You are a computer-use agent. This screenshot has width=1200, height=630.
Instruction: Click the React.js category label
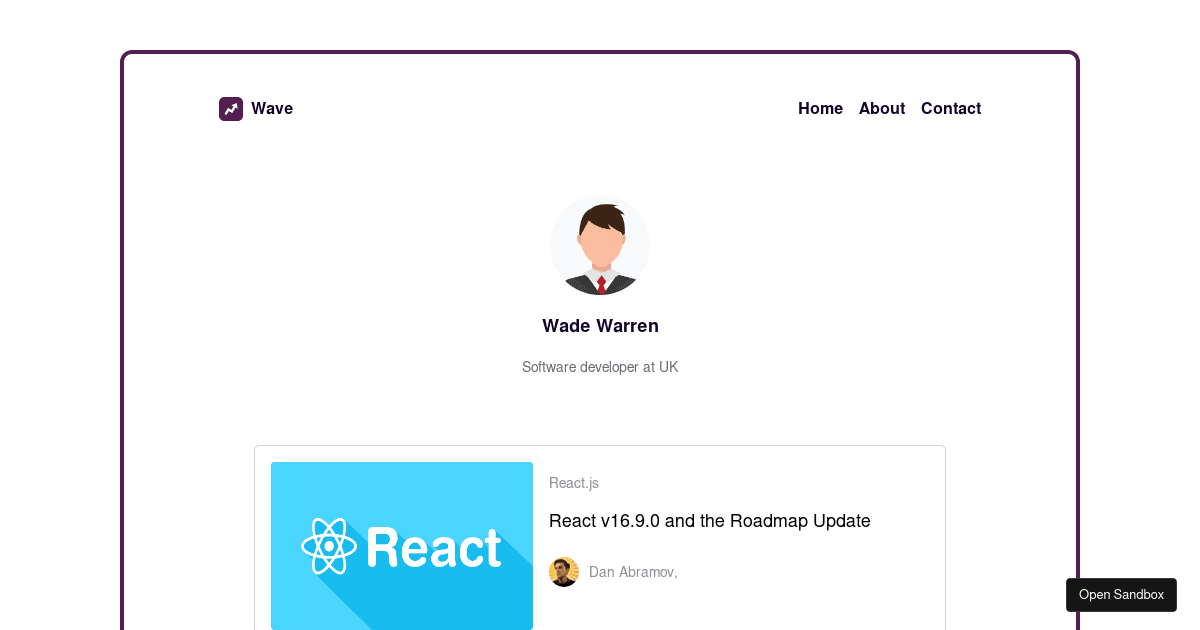tap(574, 483)
